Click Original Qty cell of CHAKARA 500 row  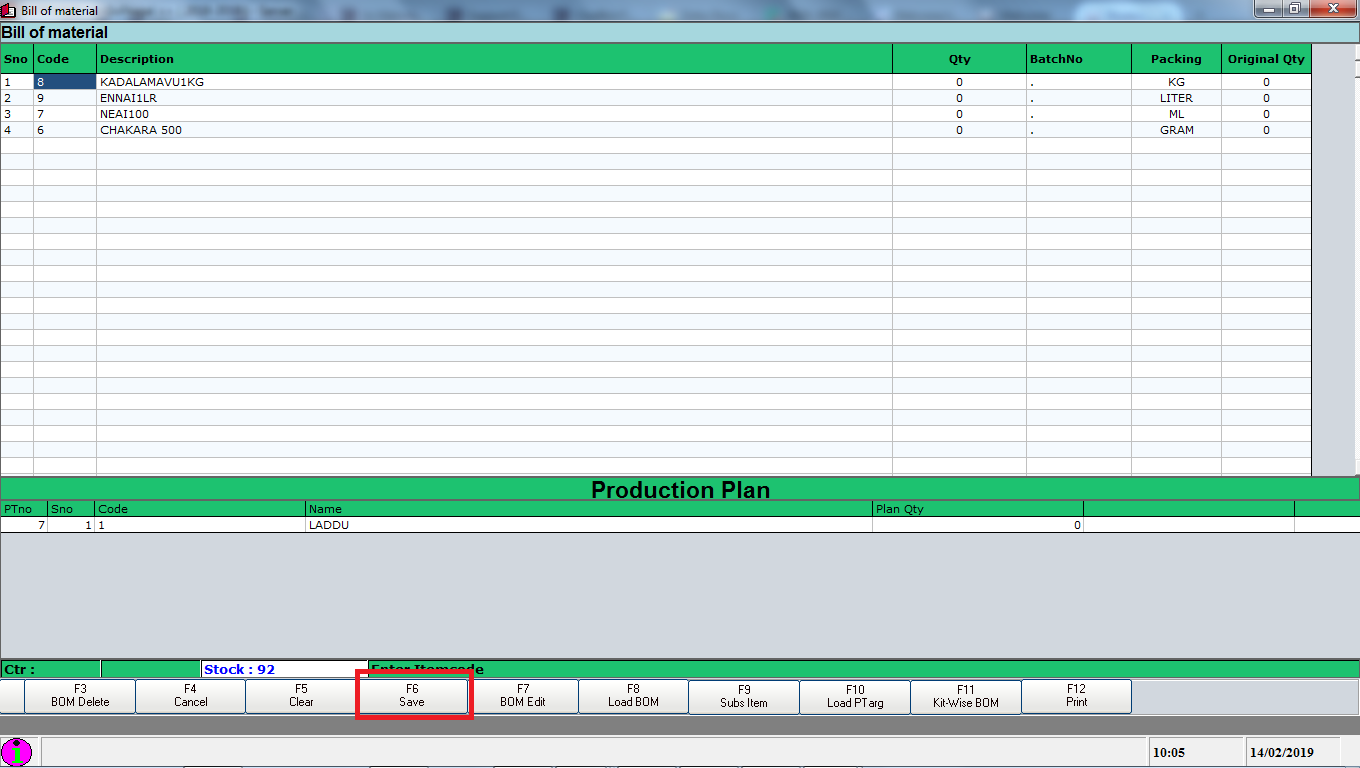(x=1266, y=130)
